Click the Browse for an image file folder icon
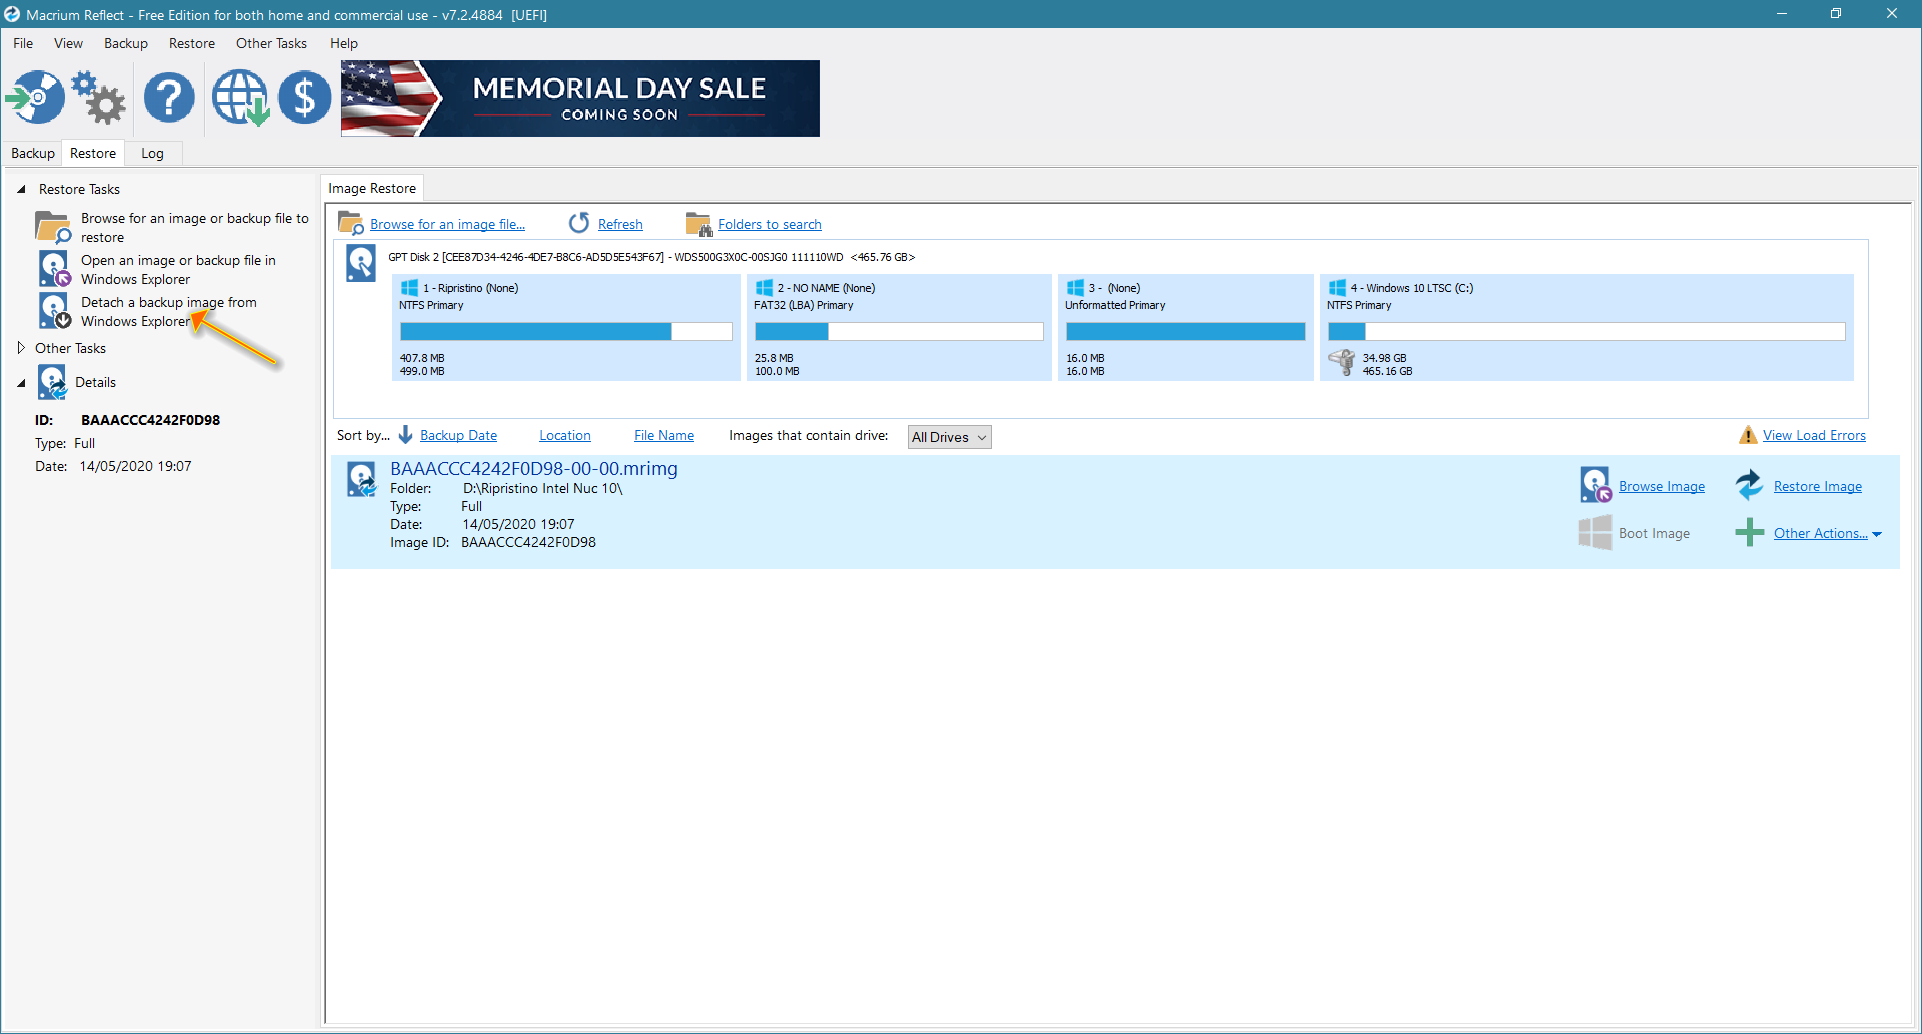Image resolution: width=1922 pixels, height=1034 pixels. point(350,223)
